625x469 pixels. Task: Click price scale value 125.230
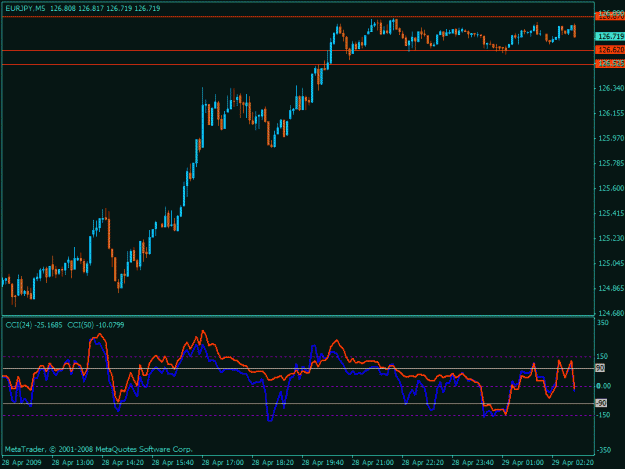611,238
